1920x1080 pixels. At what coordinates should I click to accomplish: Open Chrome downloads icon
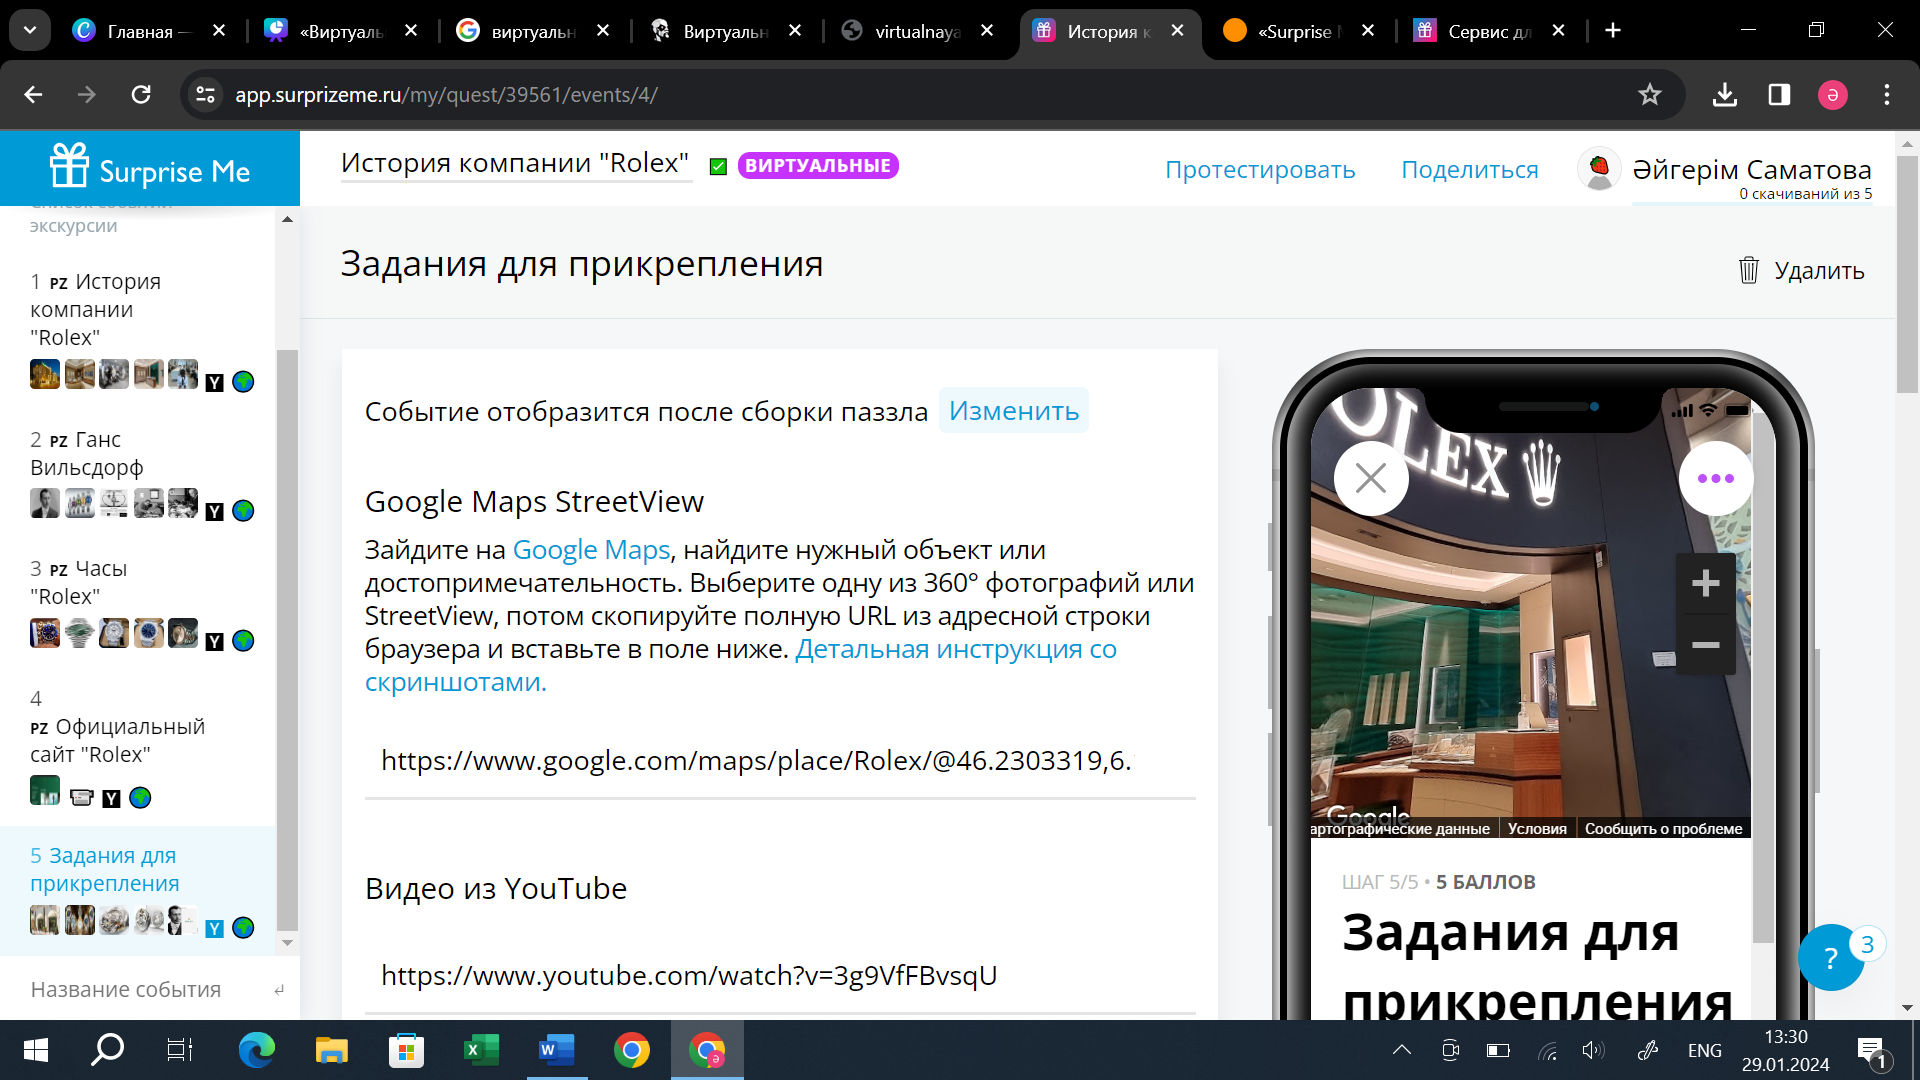coord(1724,95)
